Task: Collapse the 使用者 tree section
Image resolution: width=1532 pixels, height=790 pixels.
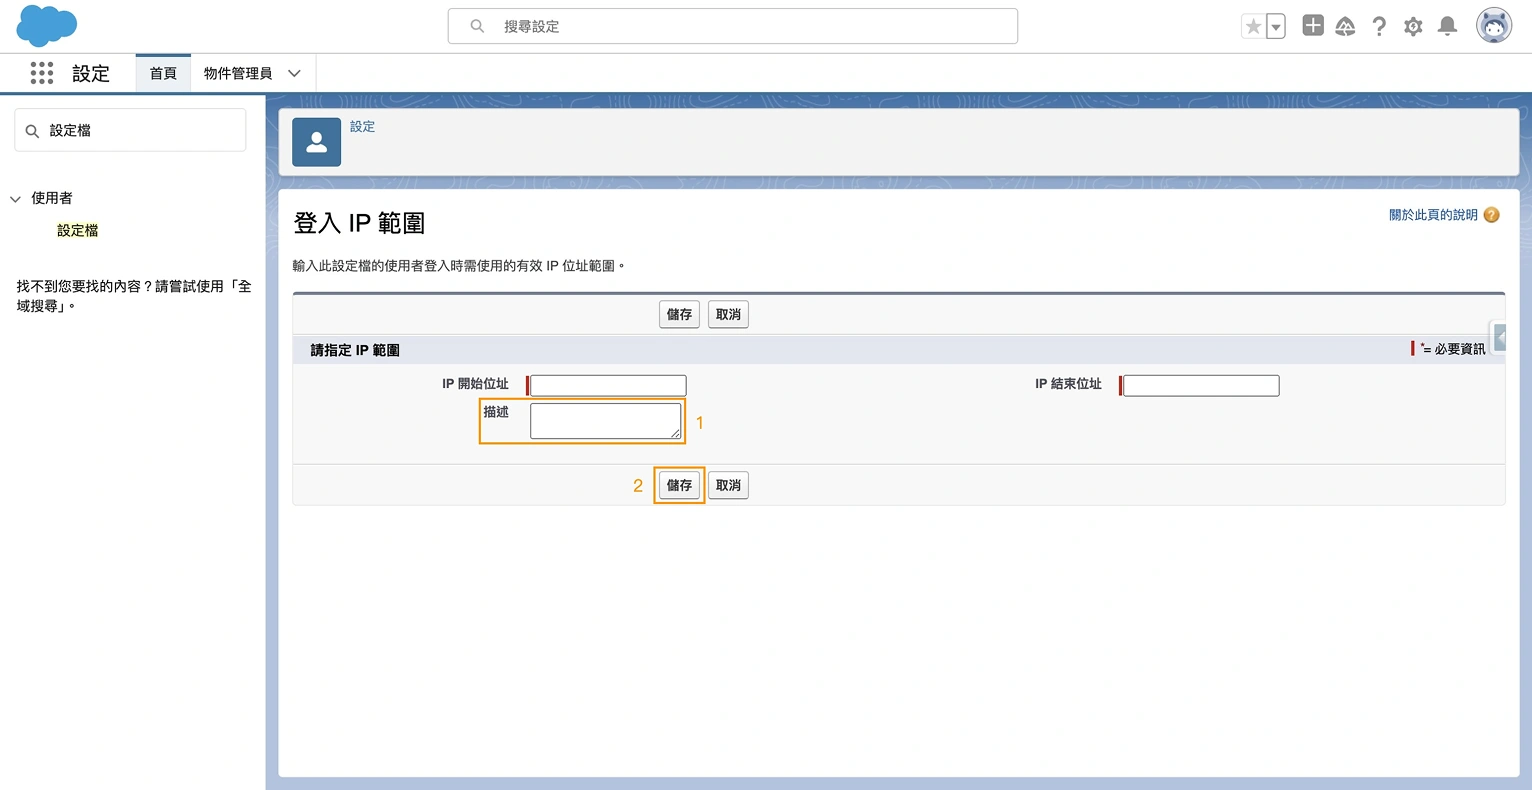Action: (15, 198)
